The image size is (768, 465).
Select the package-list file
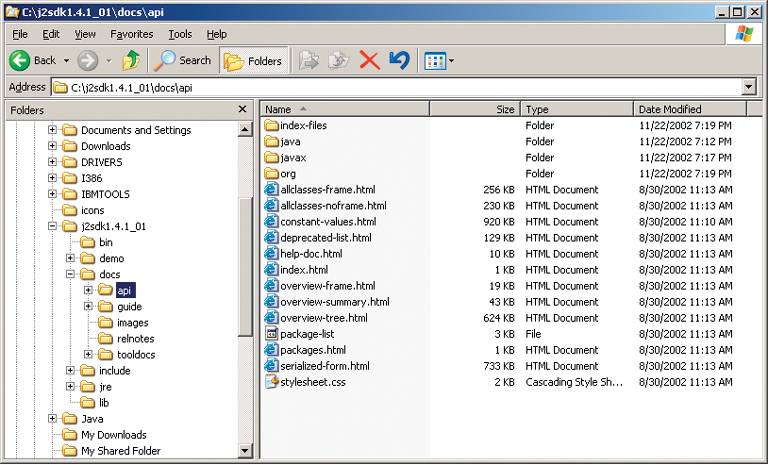[307, 334]
